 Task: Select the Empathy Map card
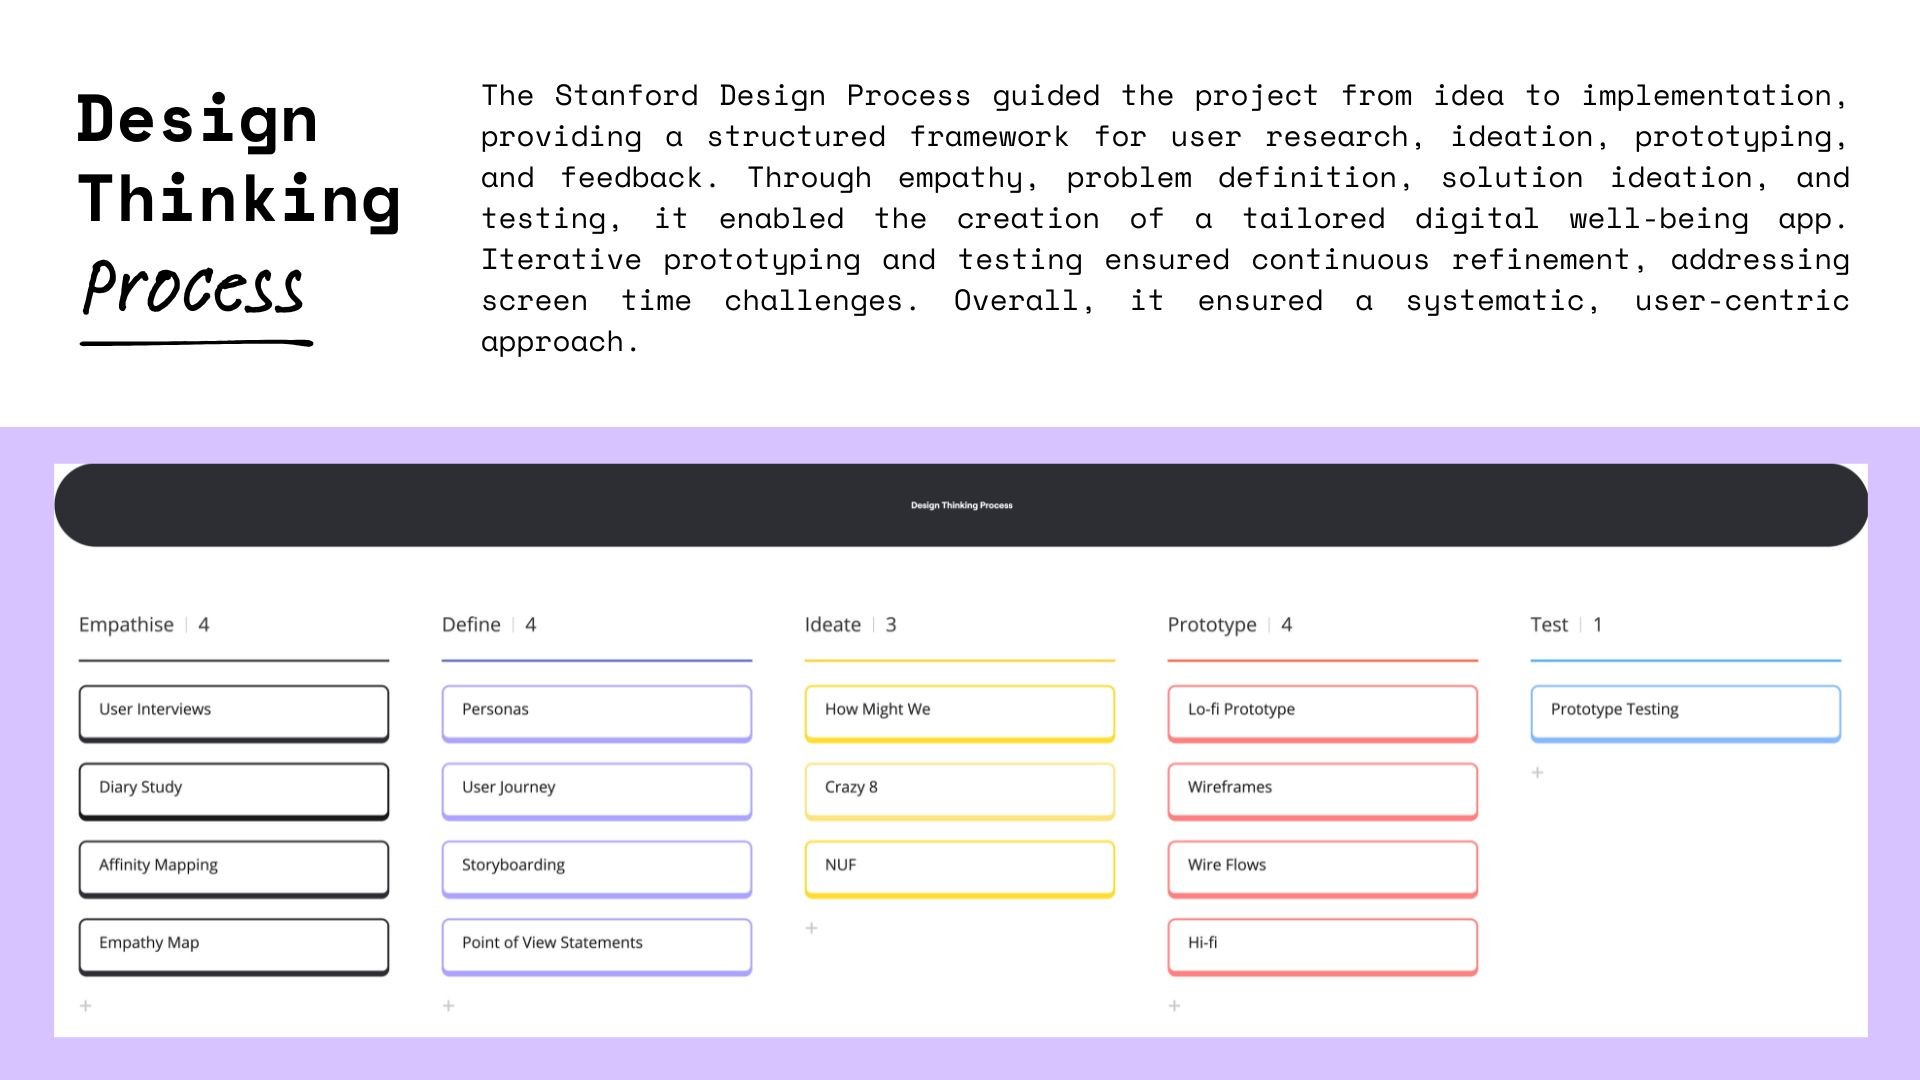coord(234,945)
